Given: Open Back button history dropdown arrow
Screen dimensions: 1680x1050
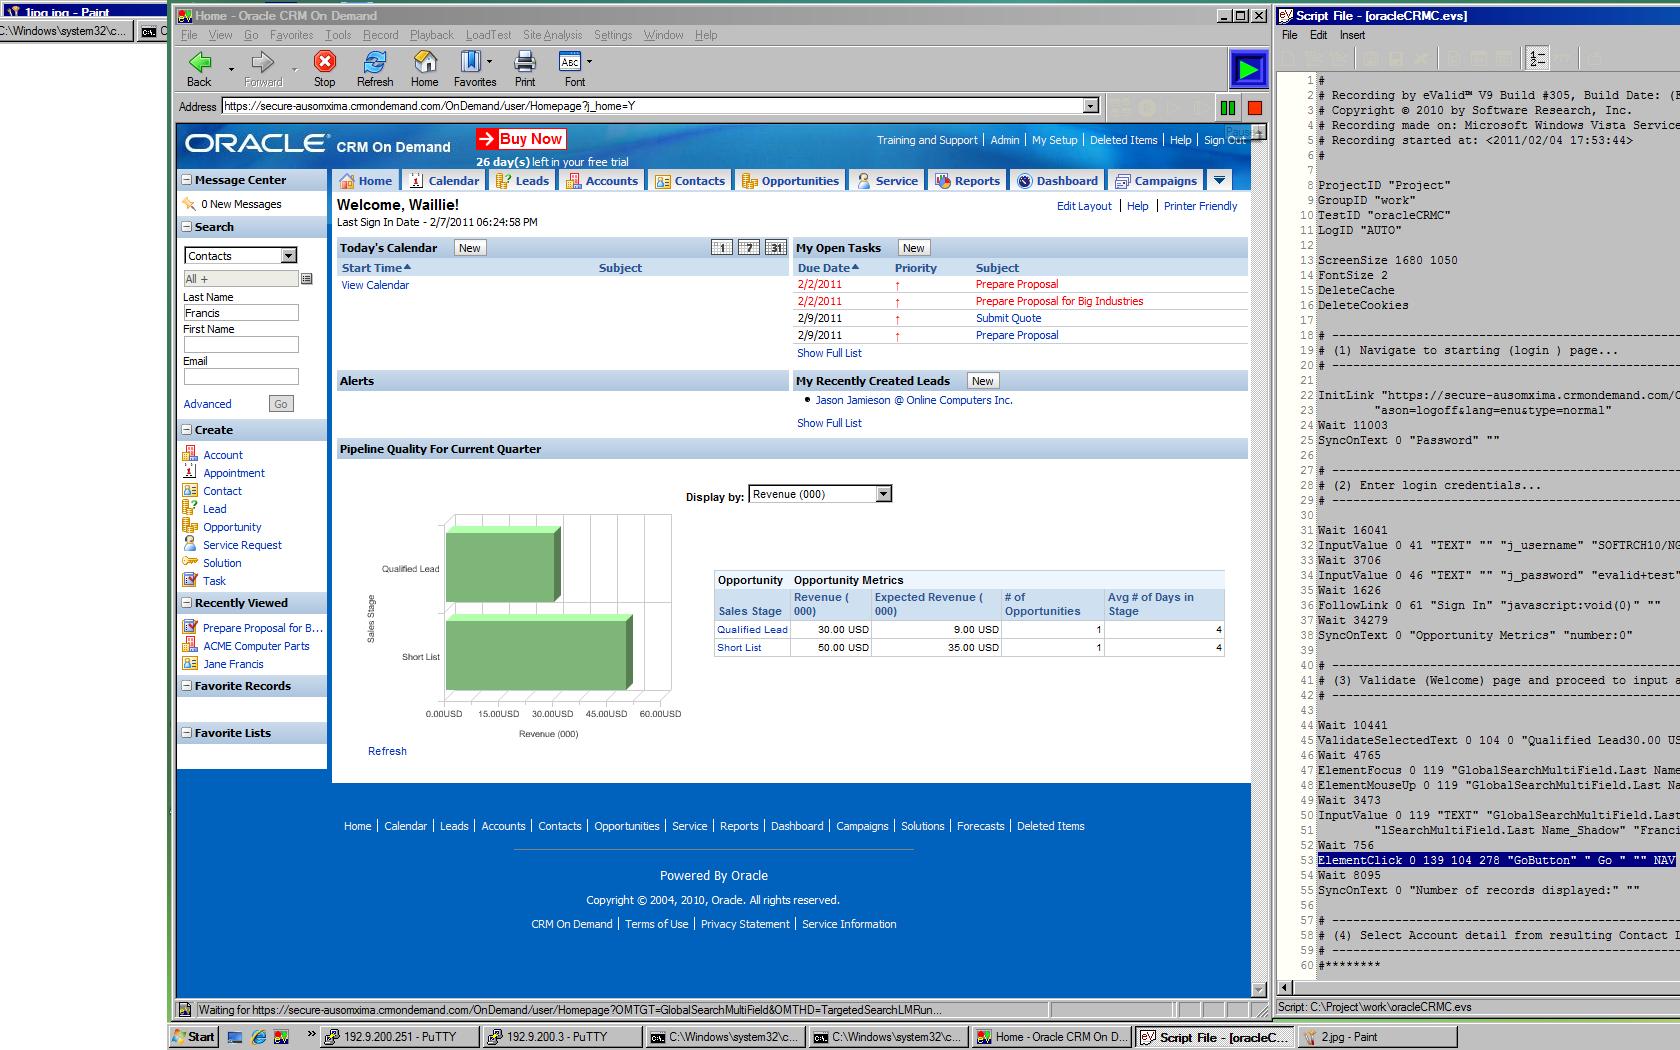Looking at the screenshot, I should pos(231,70).
